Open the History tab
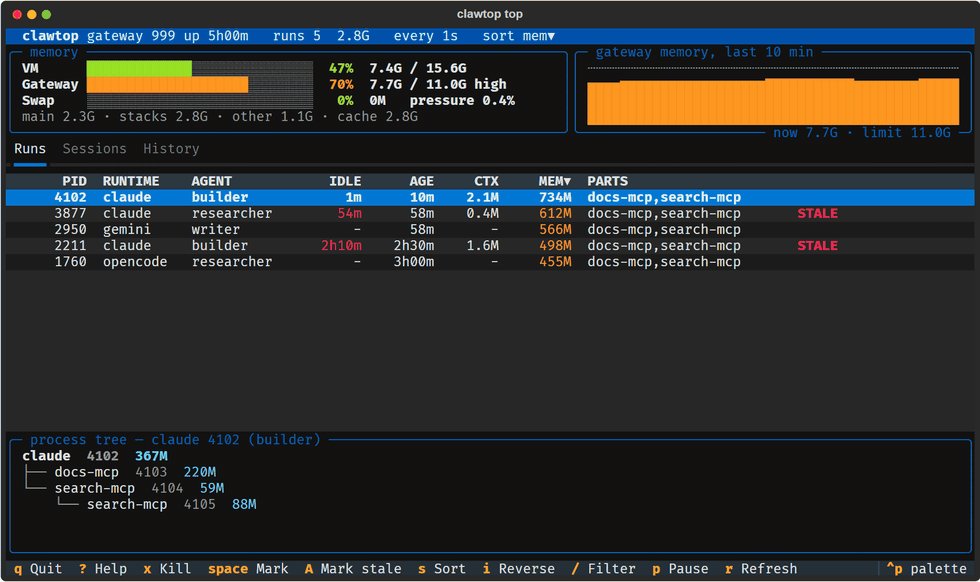This screenshot has height=582, width=980. coord(171,149)
